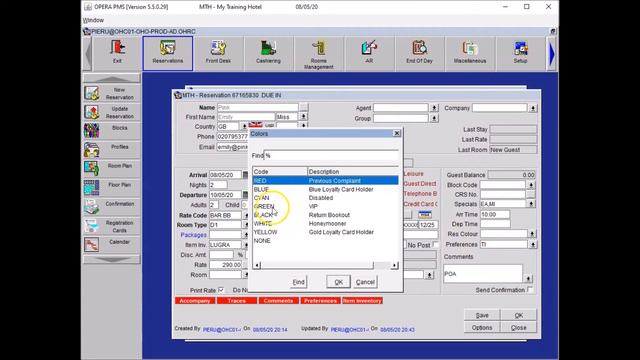Select the BLUE Blue Loyalty Card Holder row

325,189
